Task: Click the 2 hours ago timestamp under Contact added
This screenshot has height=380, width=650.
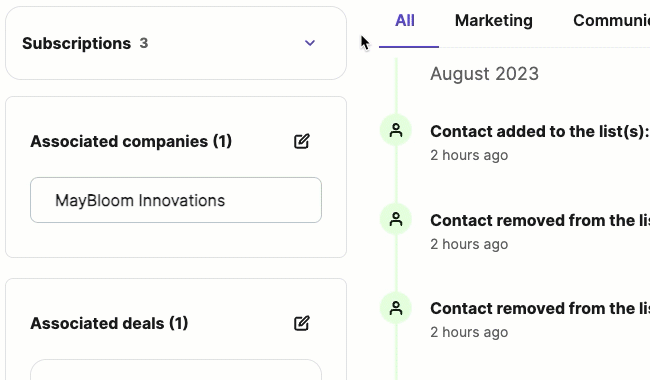Action: [x=469, y=155]
